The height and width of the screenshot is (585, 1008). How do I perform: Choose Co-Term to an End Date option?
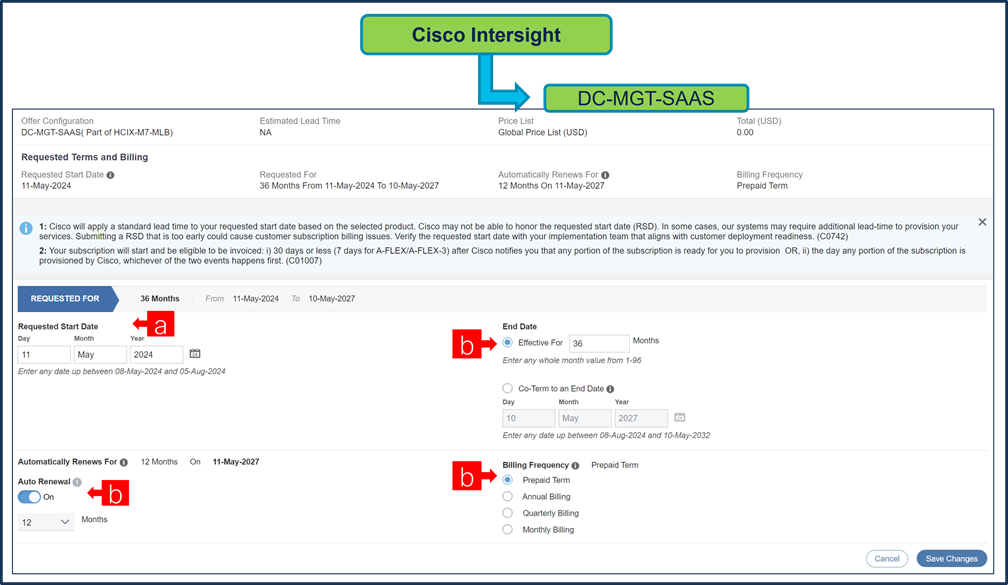pyautogui.click(x=508, y=388)
